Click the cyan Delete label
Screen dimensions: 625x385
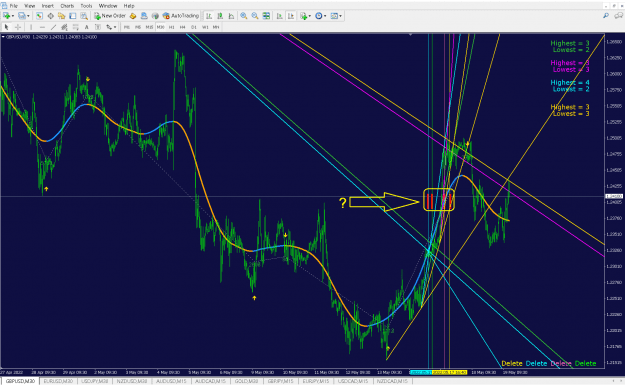coord(536,363)
